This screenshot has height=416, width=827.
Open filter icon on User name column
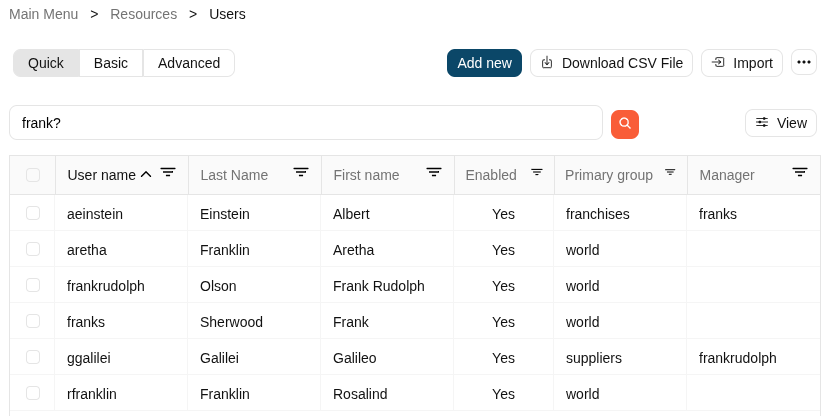pyautogui.click(x=168, y=173)
